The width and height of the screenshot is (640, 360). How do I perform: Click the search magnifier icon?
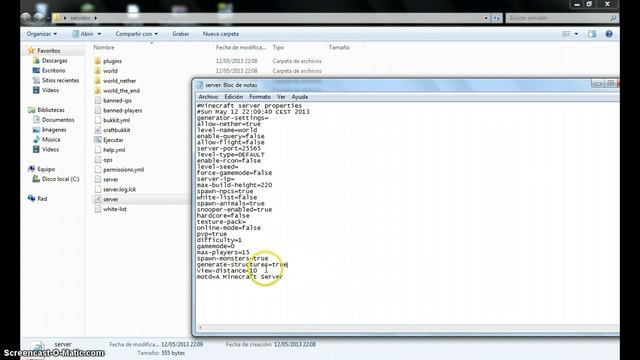[613, 18]
